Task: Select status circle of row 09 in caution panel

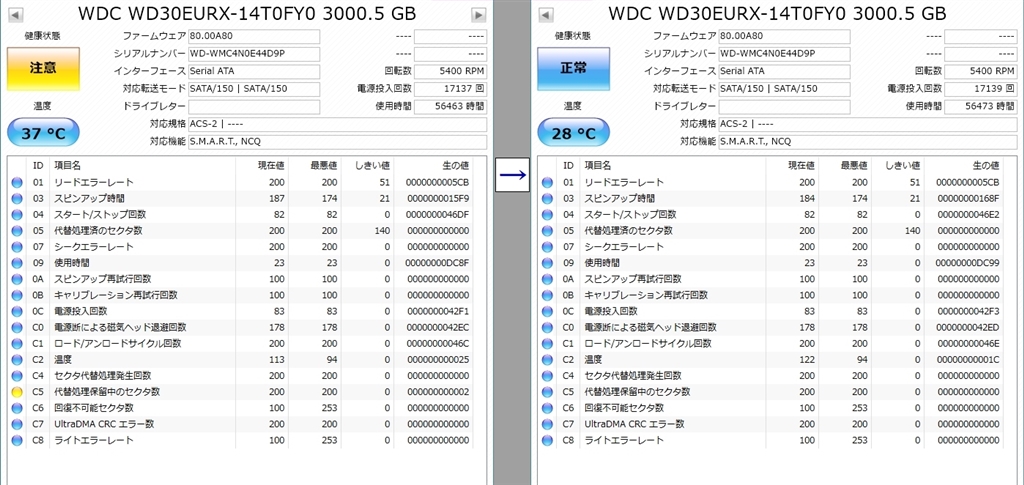Action: (17, 263)
